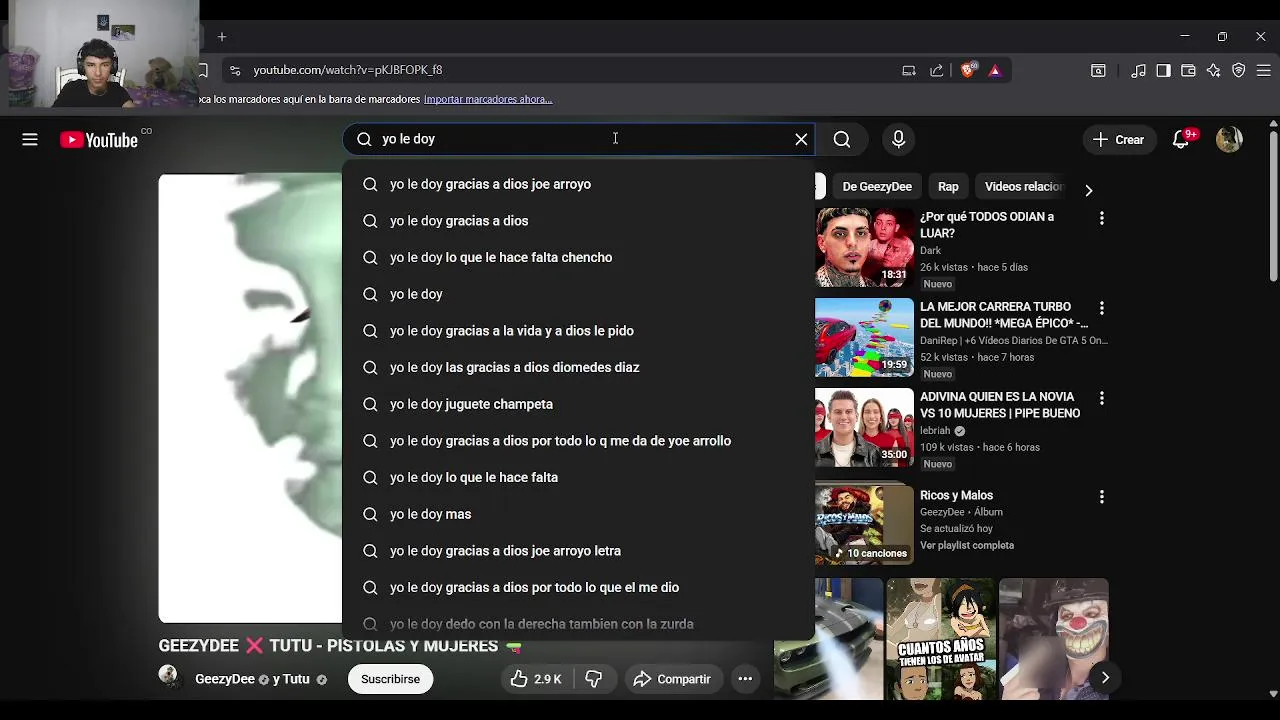Pick the suggestion ending in "falta chencho"
This screenshot has width=1280, height=720.
[x=579, y=257]
